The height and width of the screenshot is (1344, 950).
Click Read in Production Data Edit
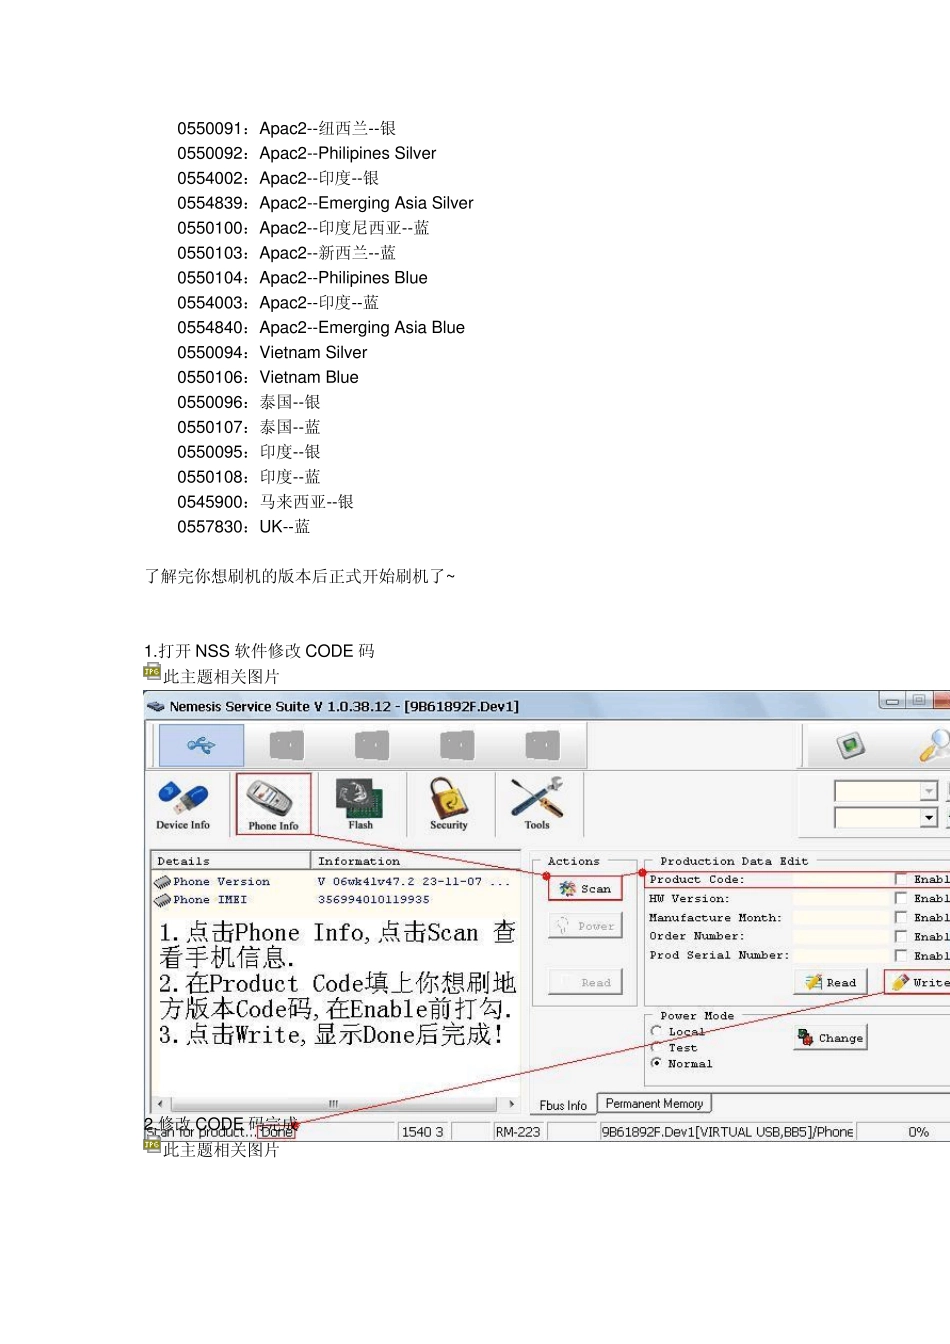(x=830, y=982)
